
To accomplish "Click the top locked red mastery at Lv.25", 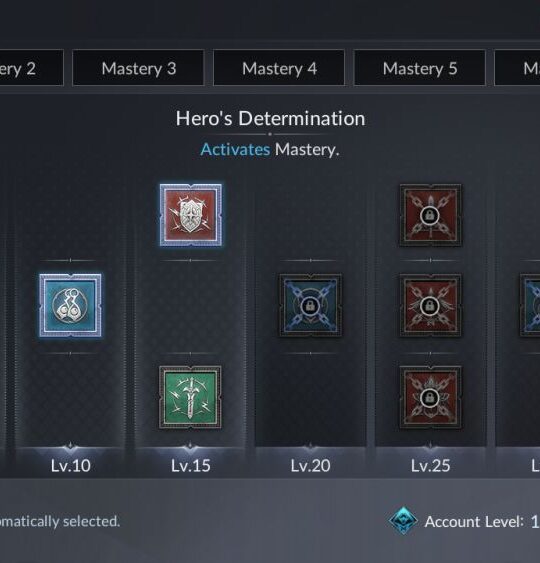I will (x=430, y=215).
